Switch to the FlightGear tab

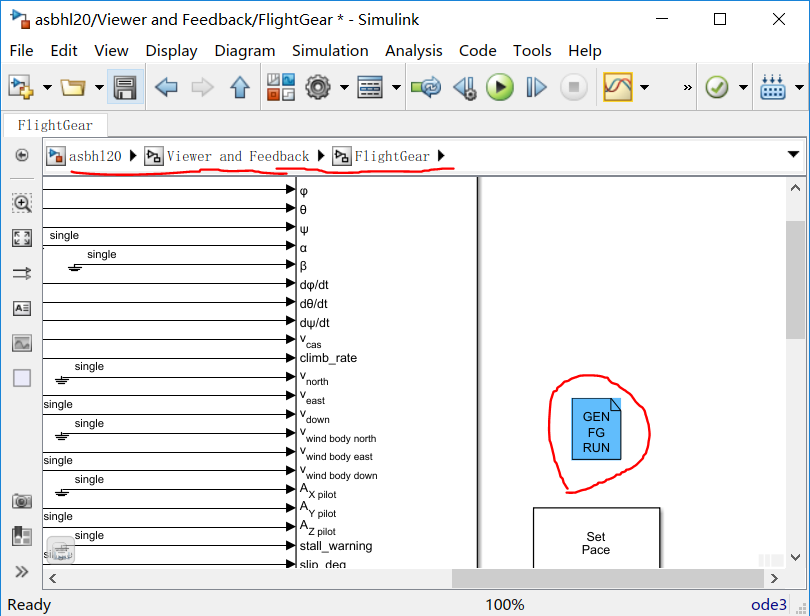[54, 125]
